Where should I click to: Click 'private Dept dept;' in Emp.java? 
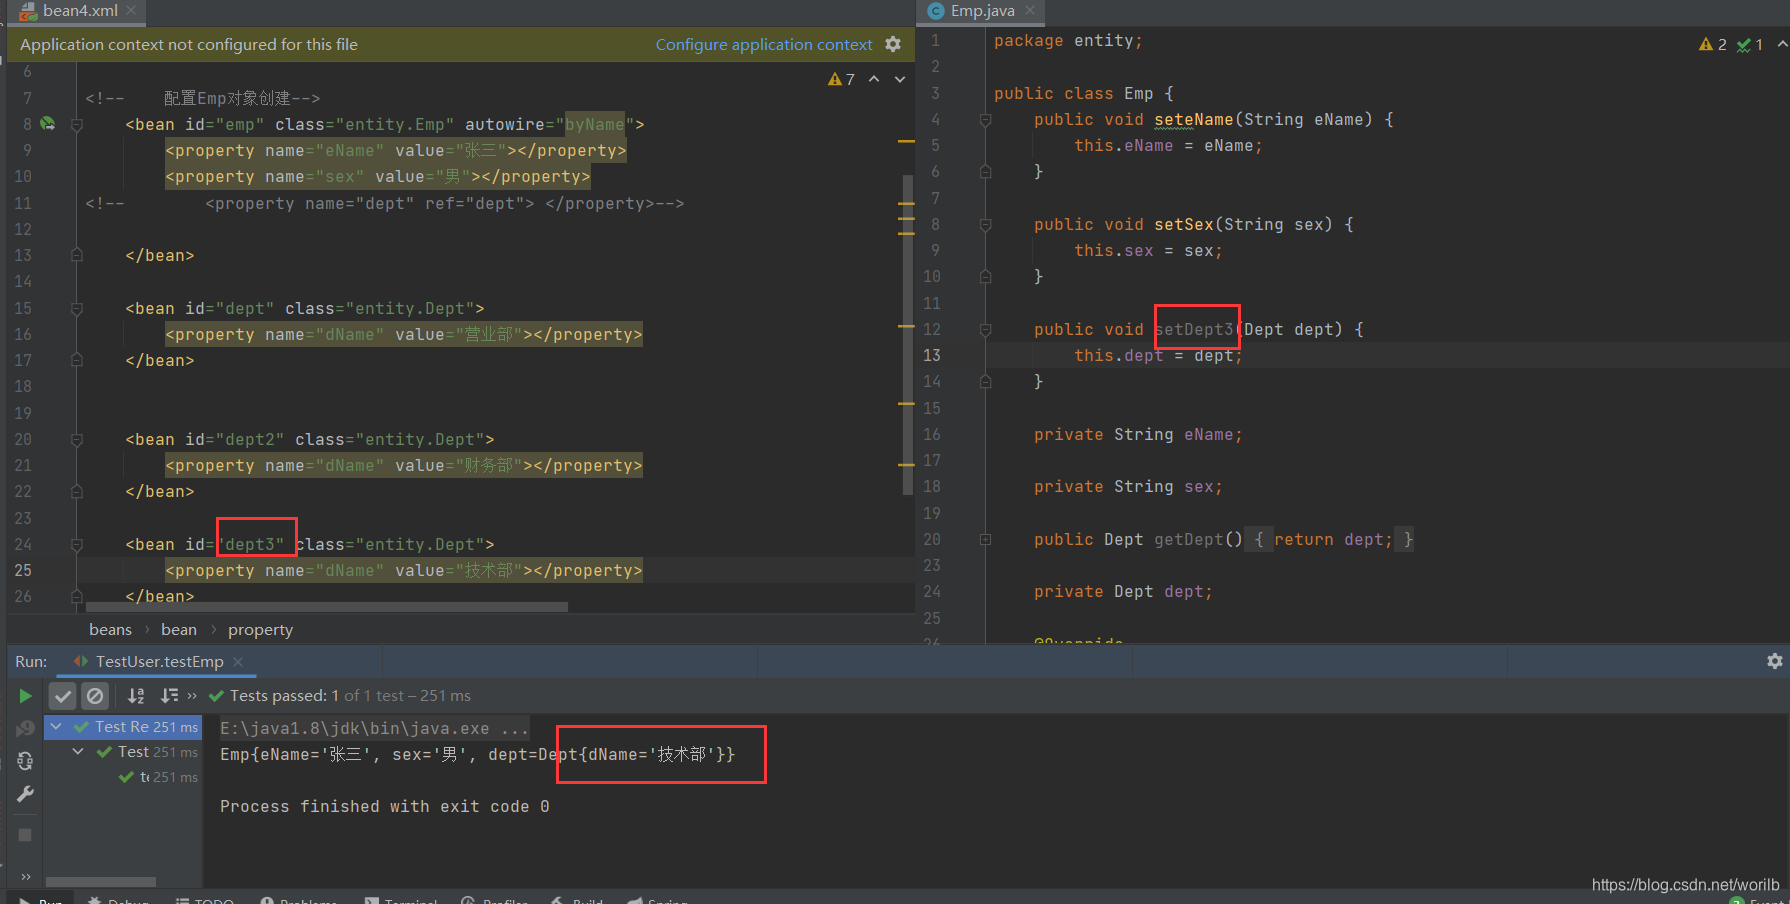point(1123,592)
